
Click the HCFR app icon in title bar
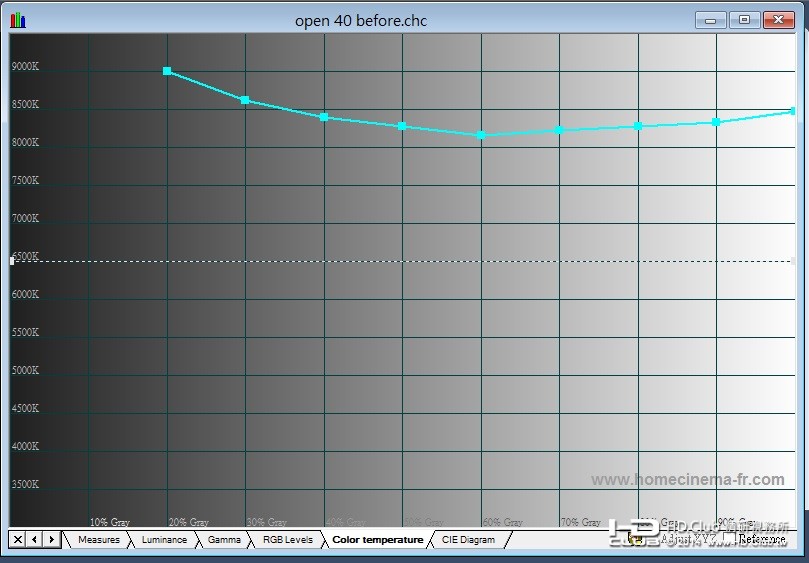(x=18, y=21)
